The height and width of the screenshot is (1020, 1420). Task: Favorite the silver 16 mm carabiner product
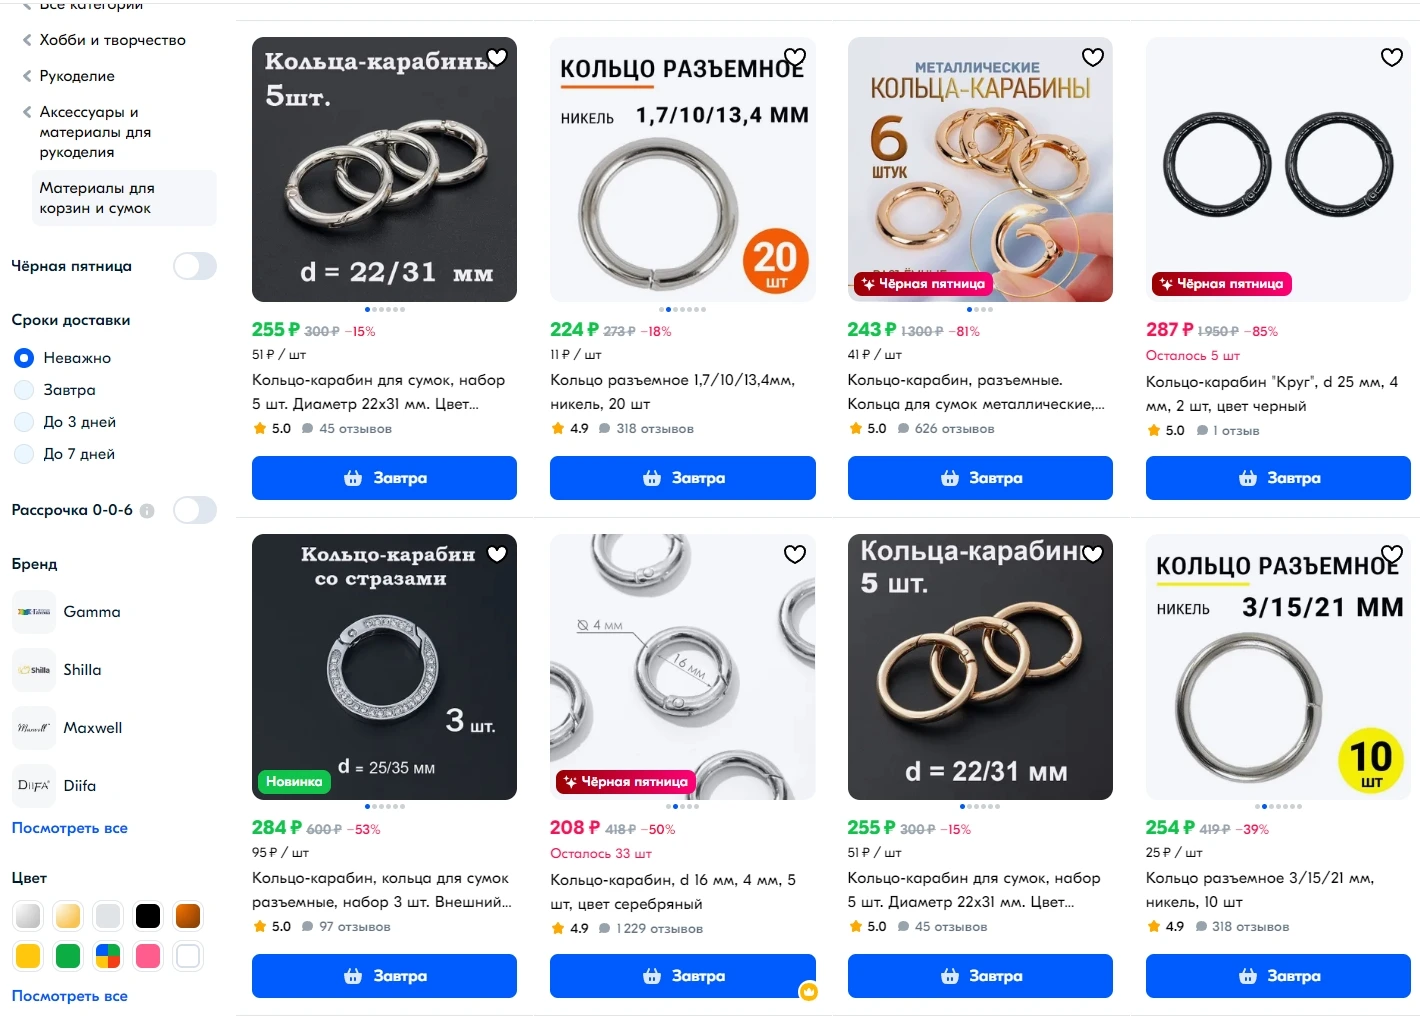(x=795, y=555)
